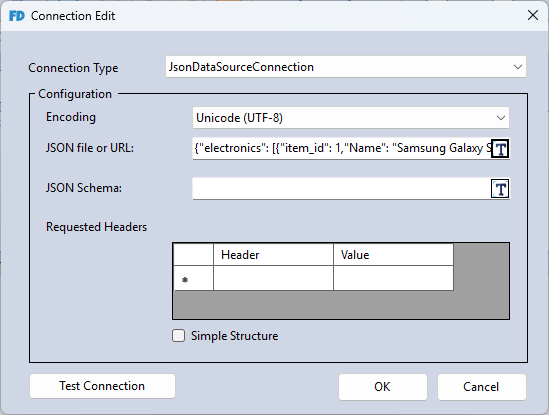Click the table's top-left select-all corner cell
Image resolution: width=549 pixels, height=415 pixels.
(x=194, y=255)
